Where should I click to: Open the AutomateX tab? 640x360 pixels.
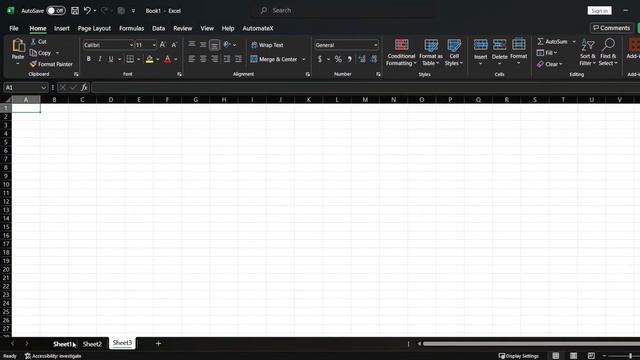pos(258,28)
